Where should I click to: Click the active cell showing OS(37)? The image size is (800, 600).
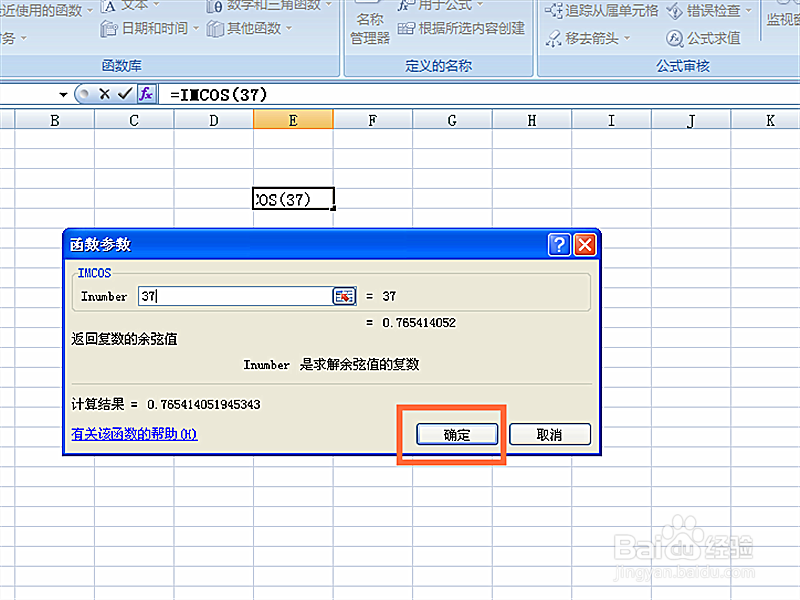coord(293,199)
